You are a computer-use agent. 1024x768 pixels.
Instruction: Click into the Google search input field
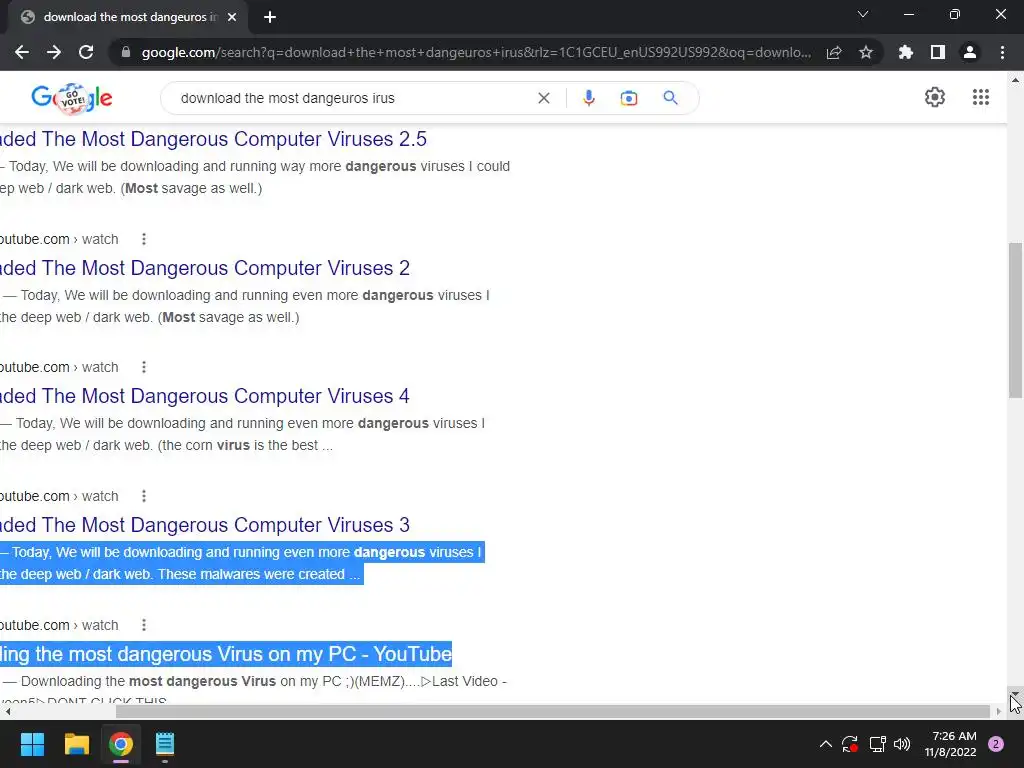coord(353,98)
